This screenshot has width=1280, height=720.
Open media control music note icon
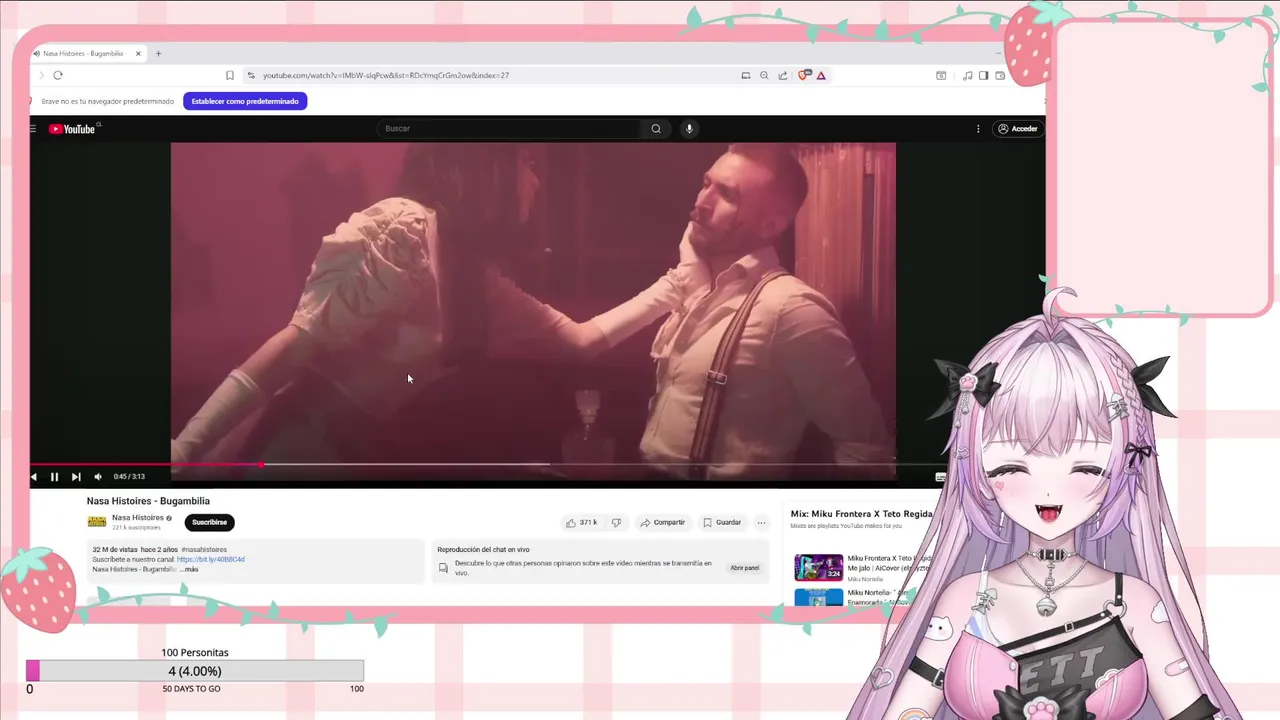pyautogui.click(x=967, y=75)
